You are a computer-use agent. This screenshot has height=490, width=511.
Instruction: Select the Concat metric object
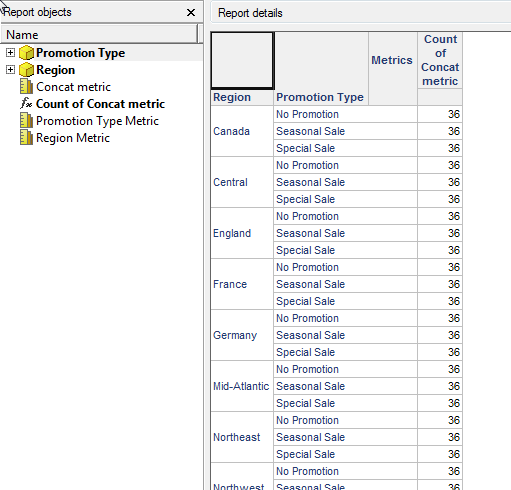tap(73, 87)
